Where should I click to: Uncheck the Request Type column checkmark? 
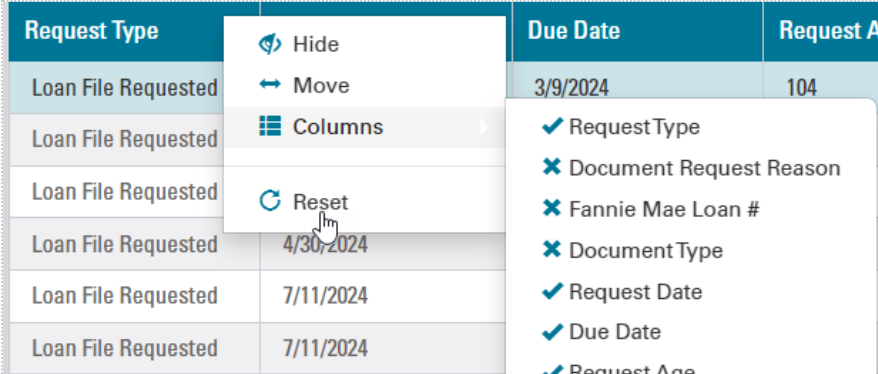(552, 127)
